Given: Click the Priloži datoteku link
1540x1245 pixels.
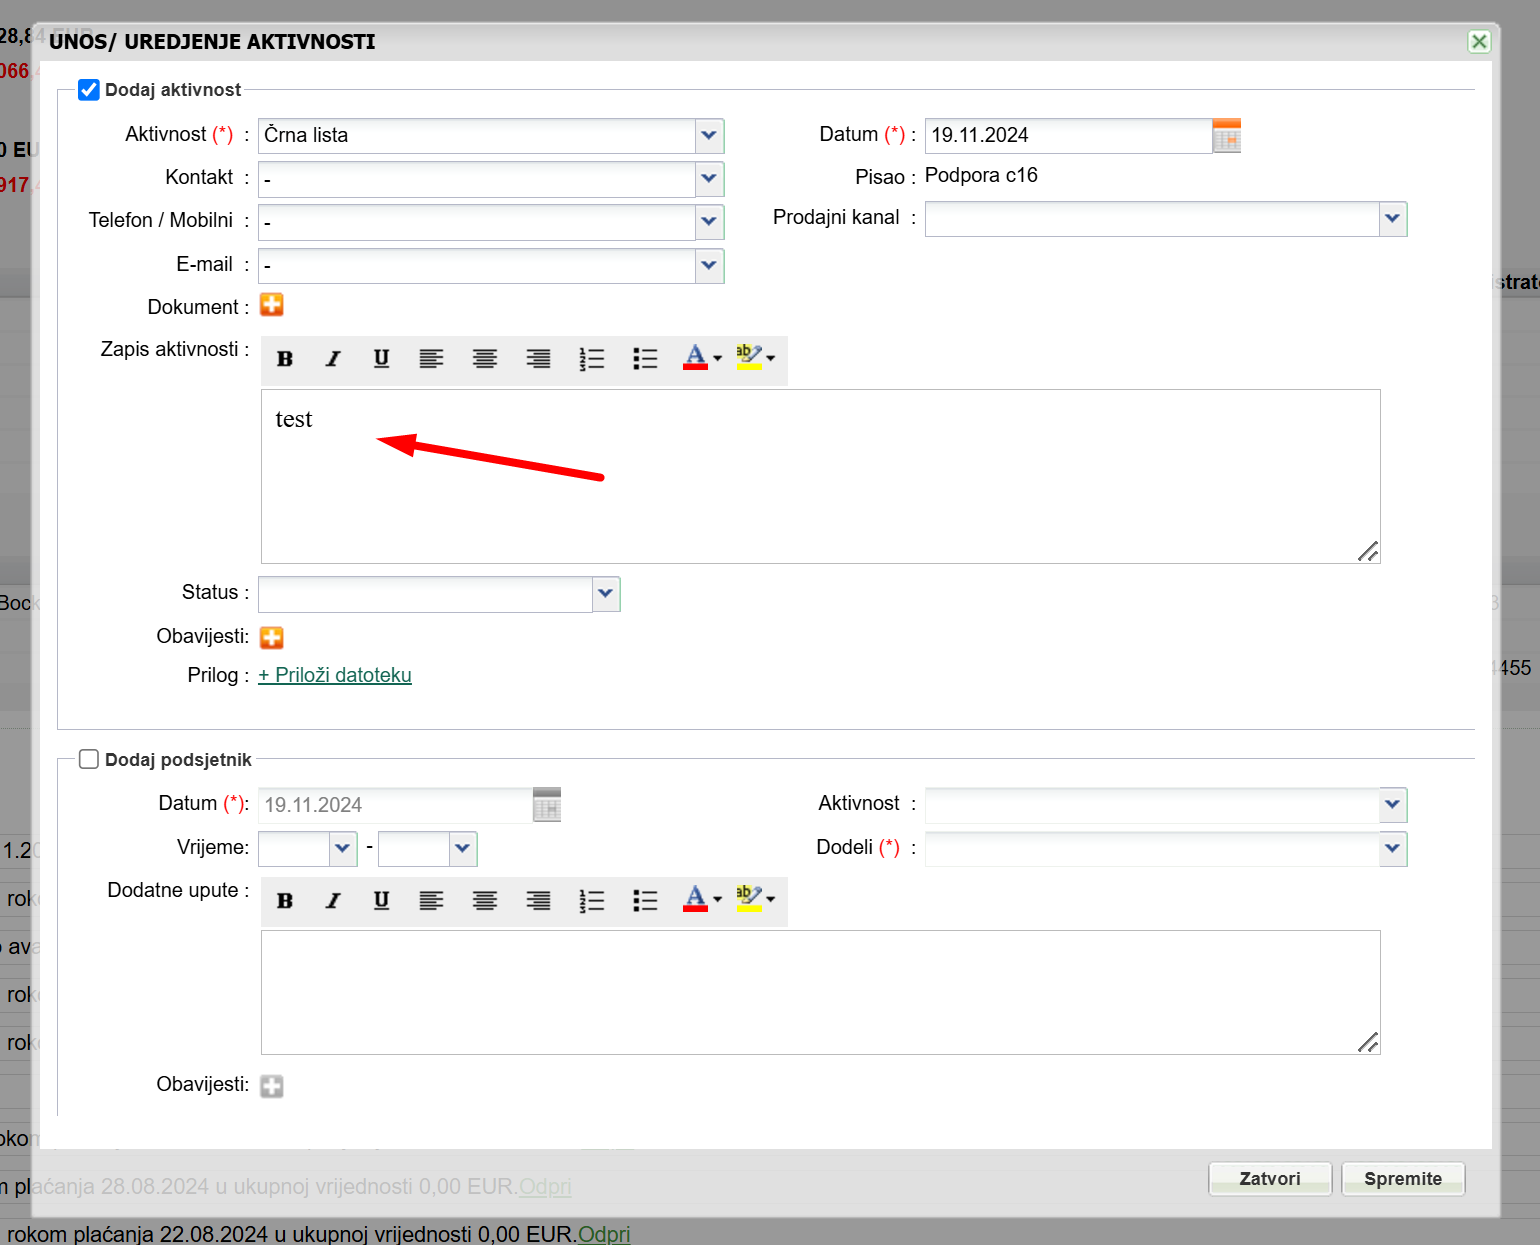Looking at the screenshot, I should [x=335, y=675].
